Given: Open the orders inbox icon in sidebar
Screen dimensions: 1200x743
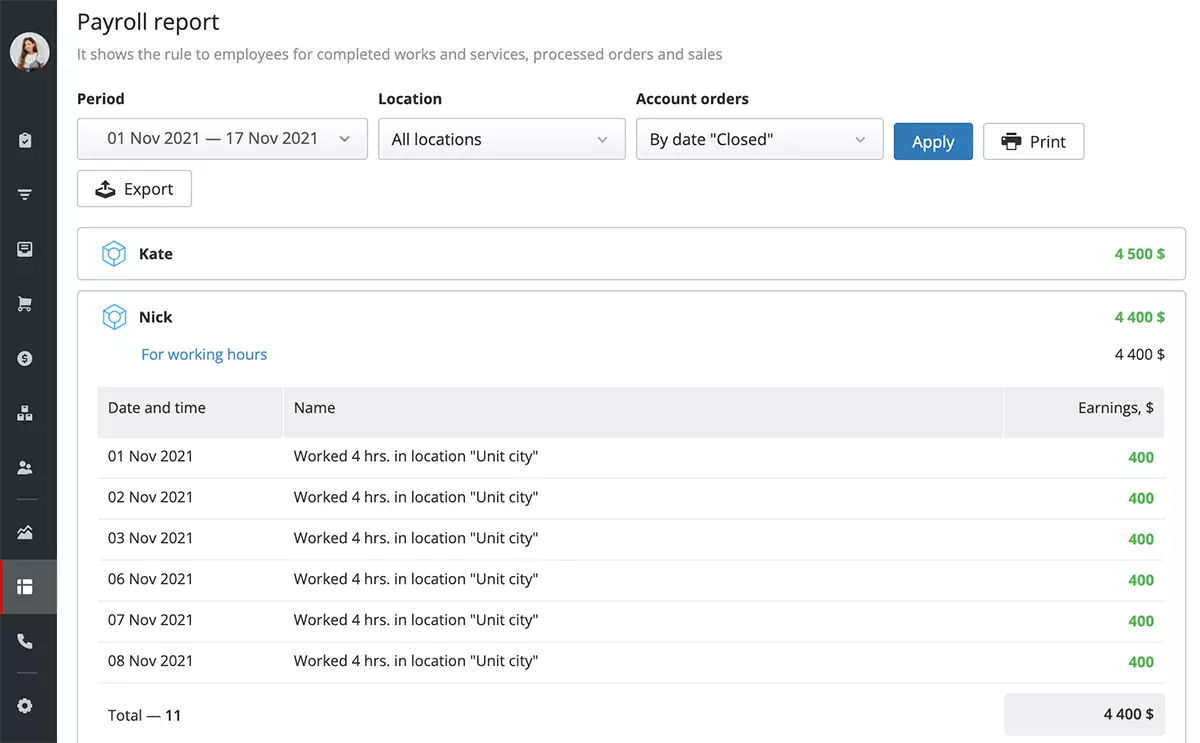Looking at the screenshot, I should pos(26,250).
